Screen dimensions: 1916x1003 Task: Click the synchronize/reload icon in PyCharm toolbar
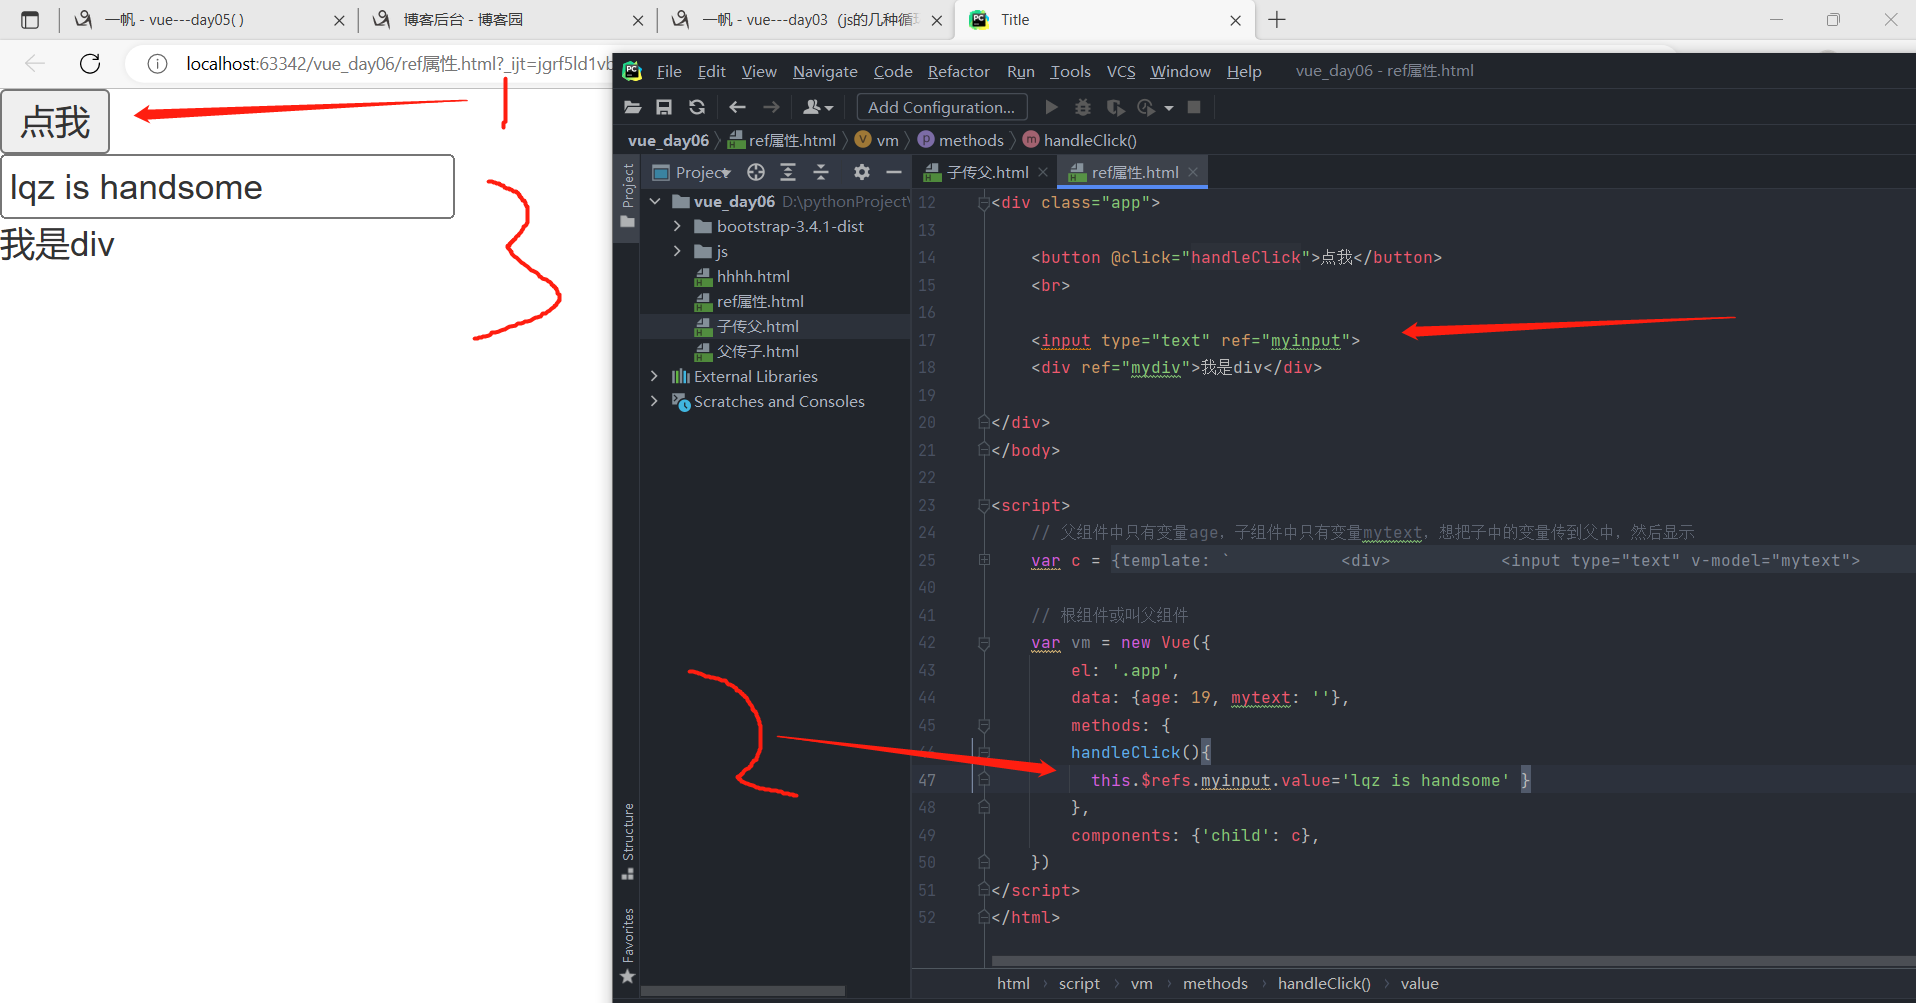point(697,107)
